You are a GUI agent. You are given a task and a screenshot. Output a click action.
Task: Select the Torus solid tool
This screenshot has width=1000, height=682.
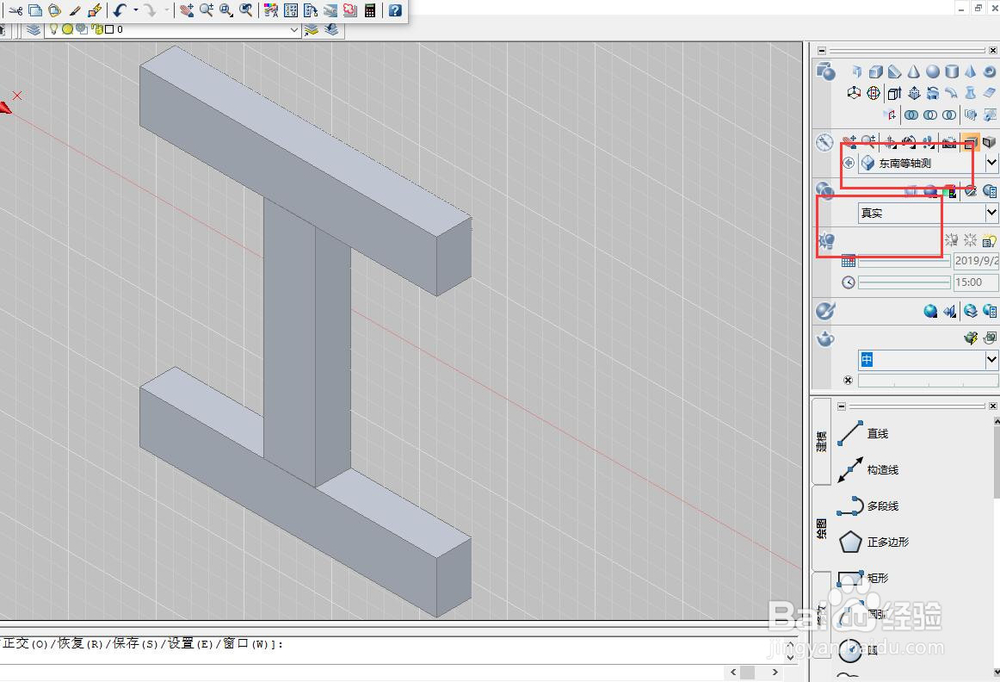(x=989, y=71)
